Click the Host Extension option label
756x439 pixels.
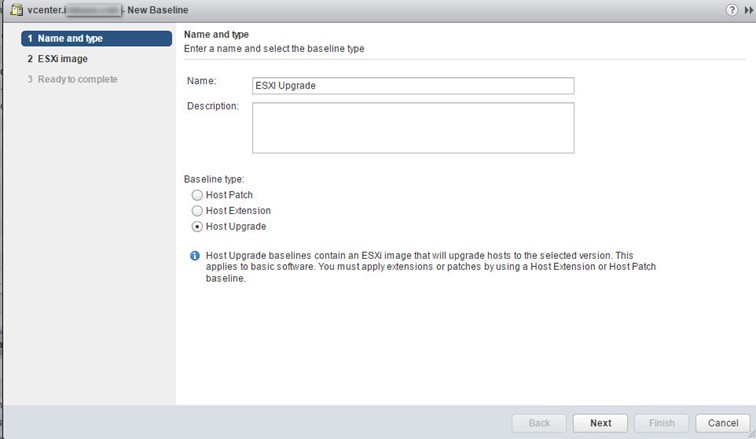(x=238, y=211)
